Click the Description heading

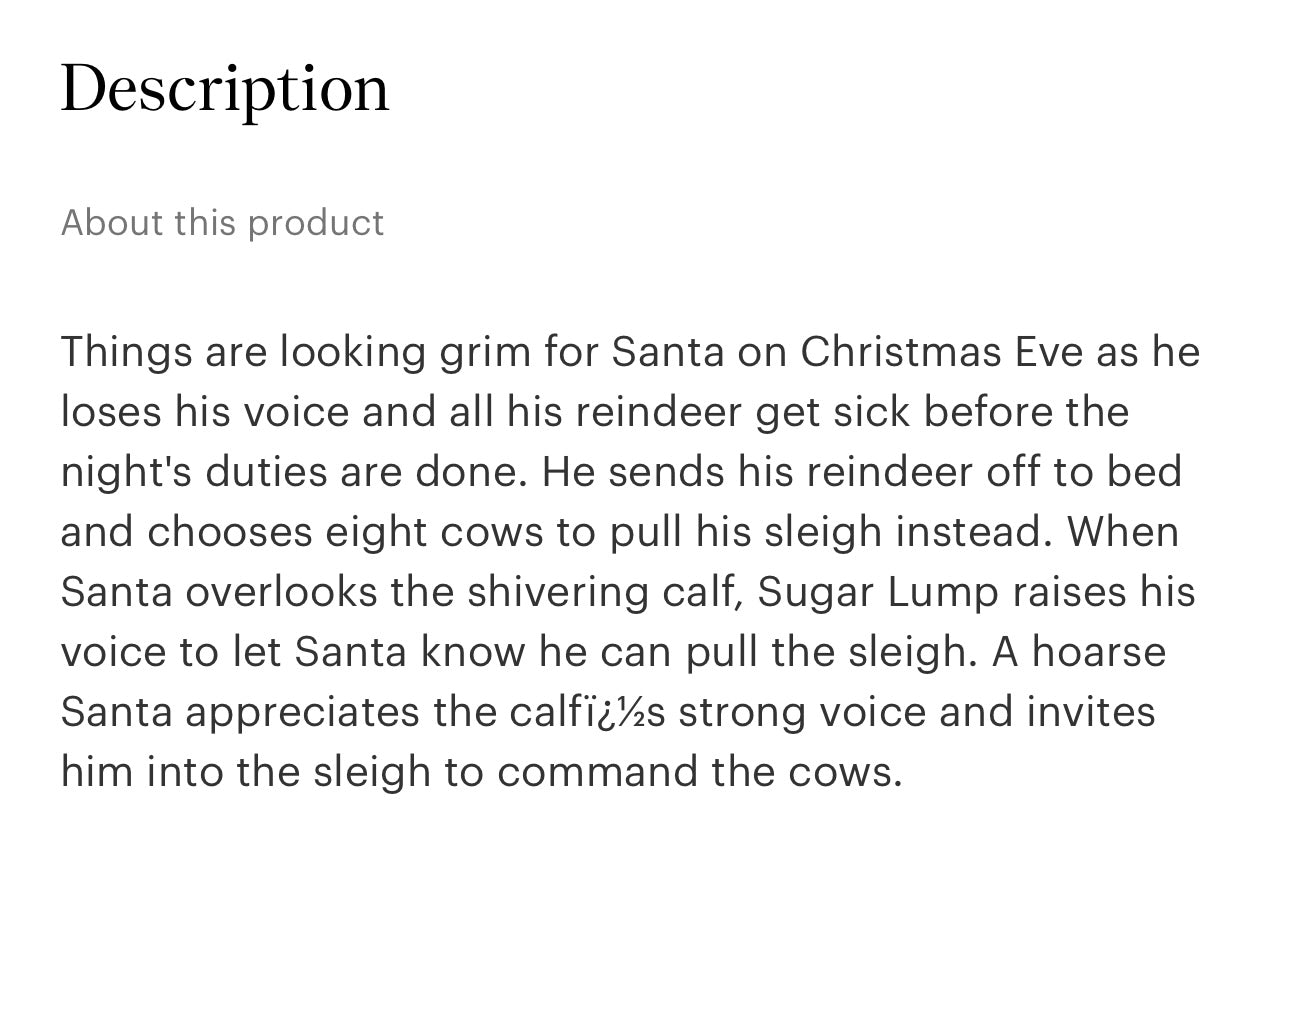225,89
